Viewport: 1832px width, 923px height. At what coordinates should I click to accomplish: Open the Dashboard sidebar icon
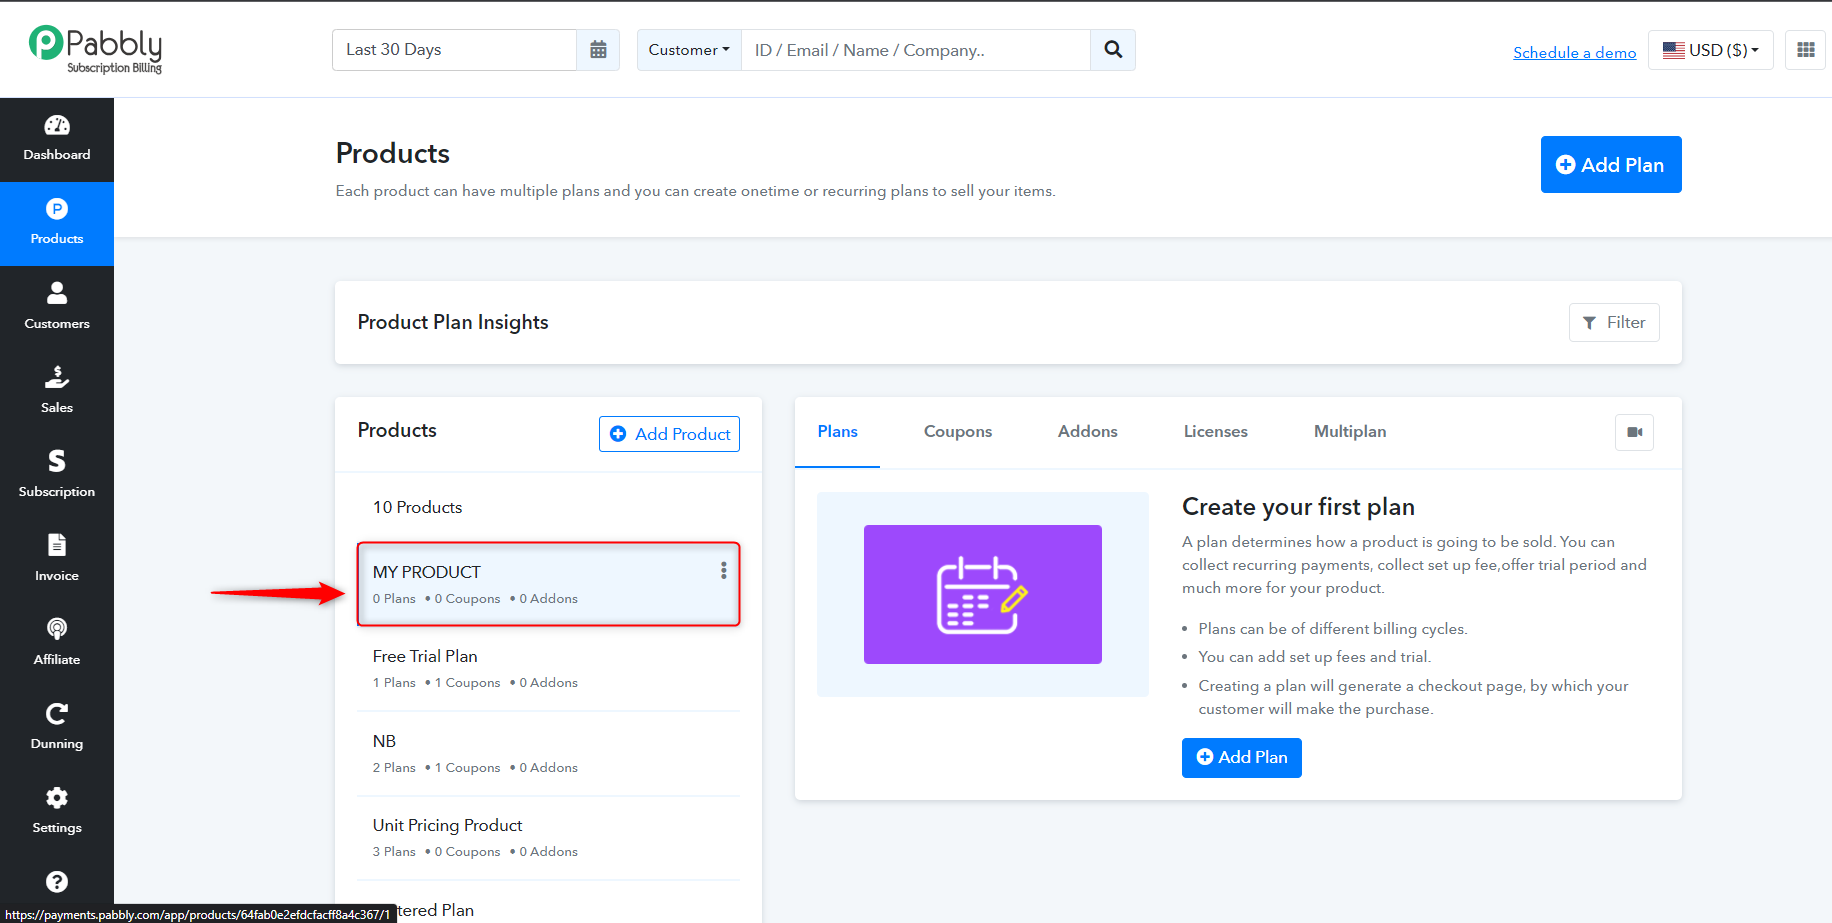[x=57, y=125]
